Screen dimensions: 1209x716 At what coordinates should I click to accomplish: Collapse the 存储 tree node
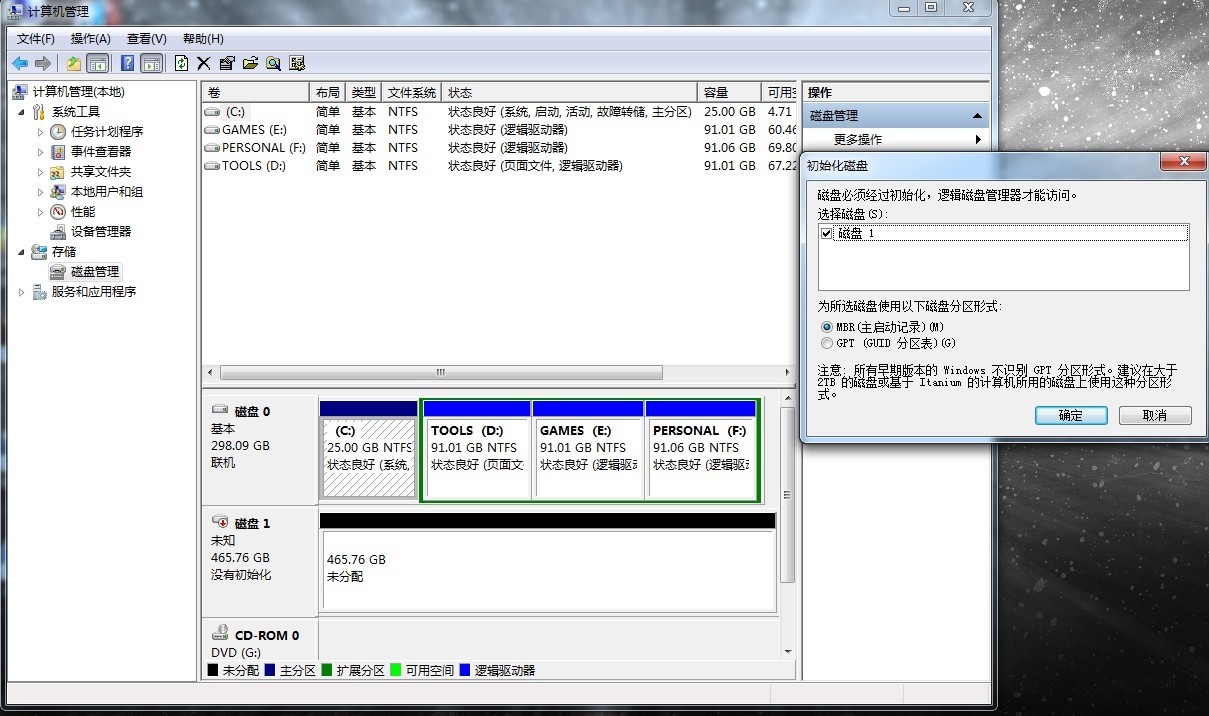(22, 252)
